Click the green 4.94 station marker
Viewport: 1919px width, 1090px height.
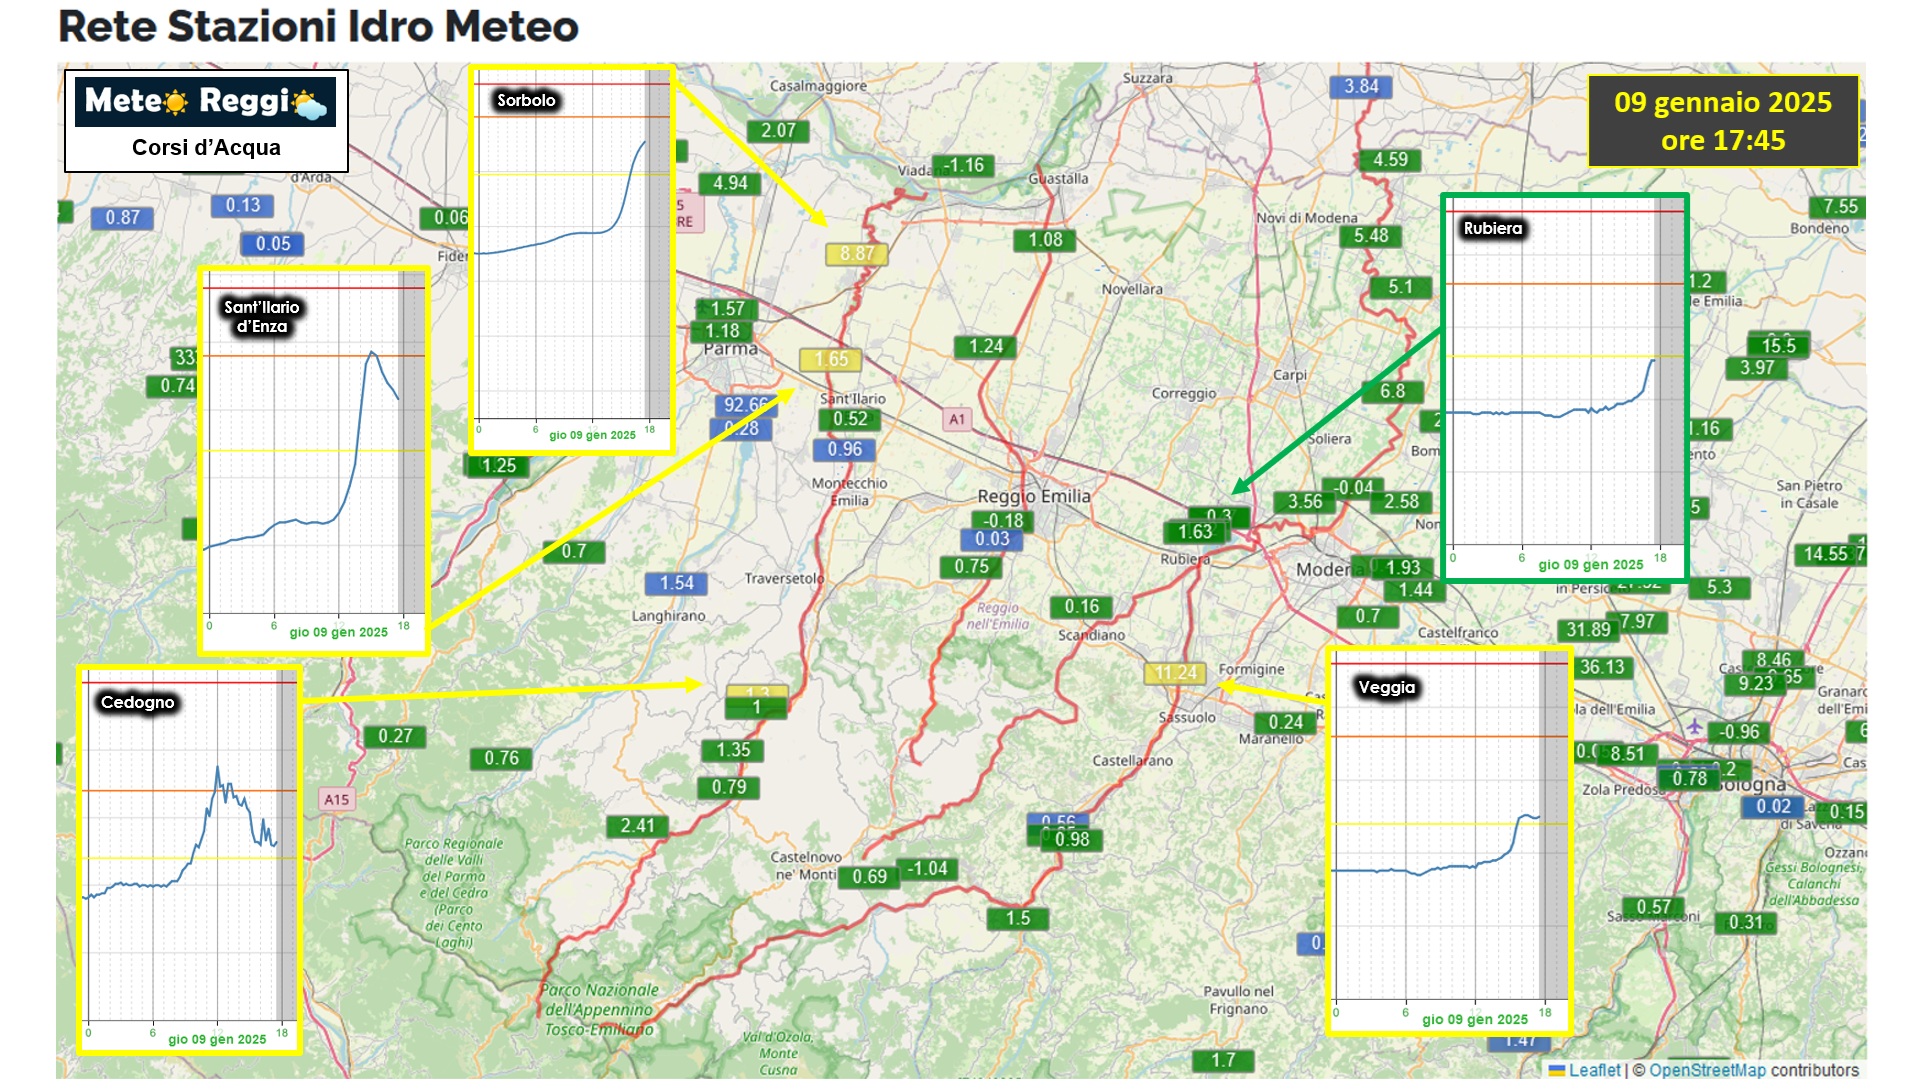[x=729, y=183]
